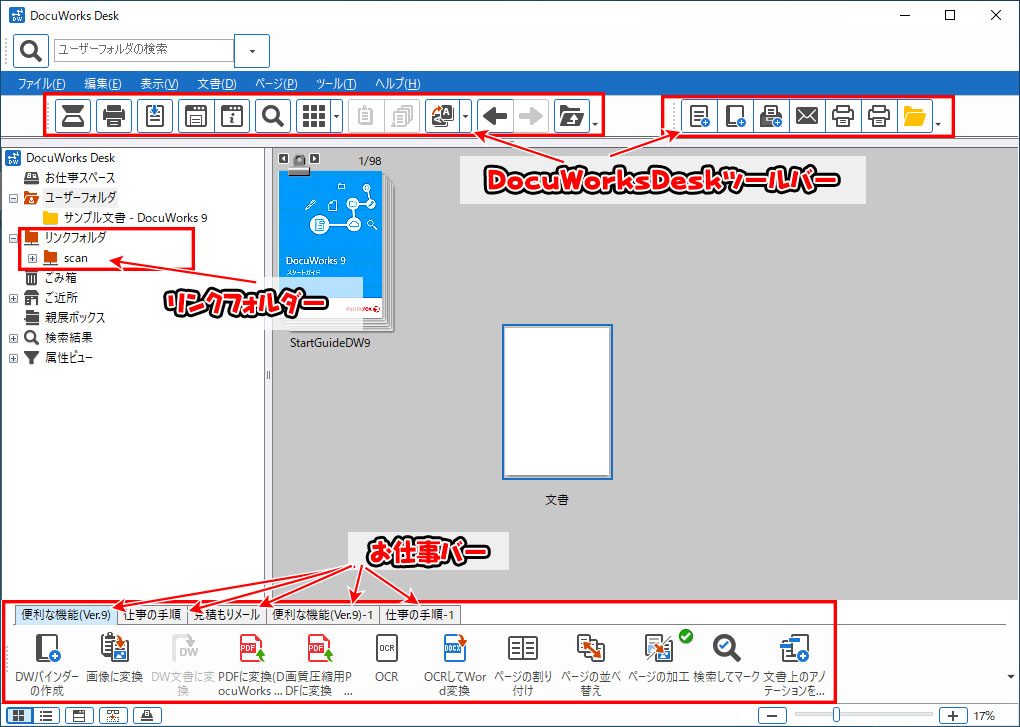
Task: Click the import document icon with down arrow
Action: 155,116
